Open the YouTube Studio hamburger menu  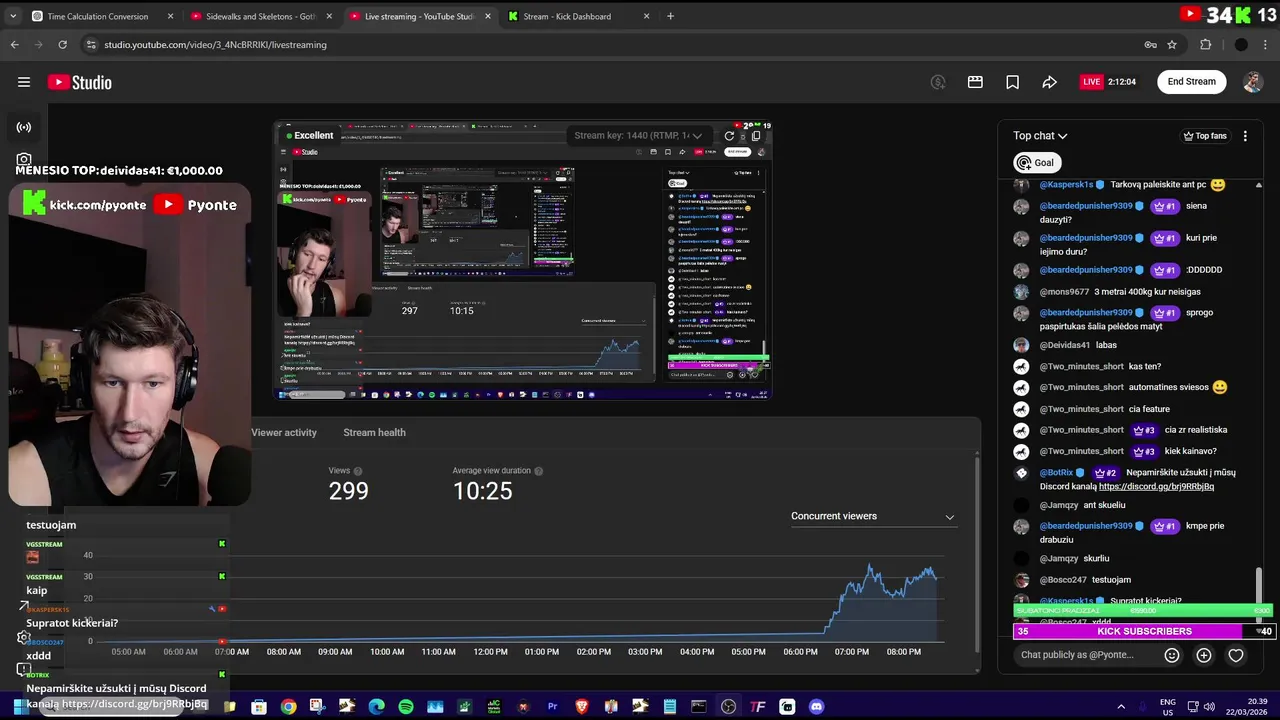tap(24, 82)
